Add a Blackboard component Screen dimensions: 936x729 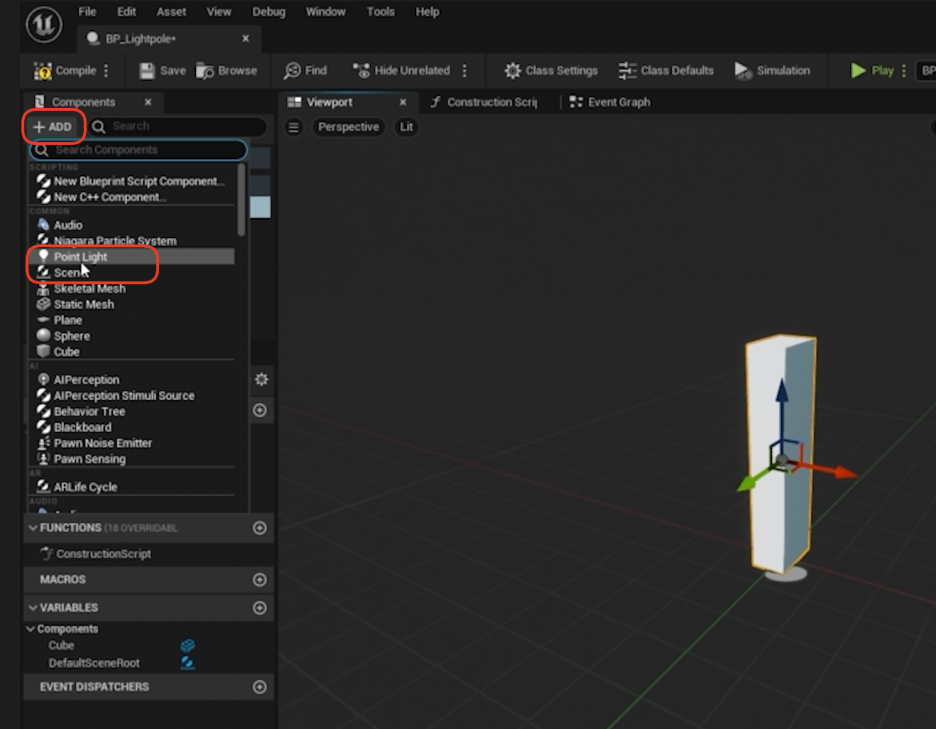[131, 427]
